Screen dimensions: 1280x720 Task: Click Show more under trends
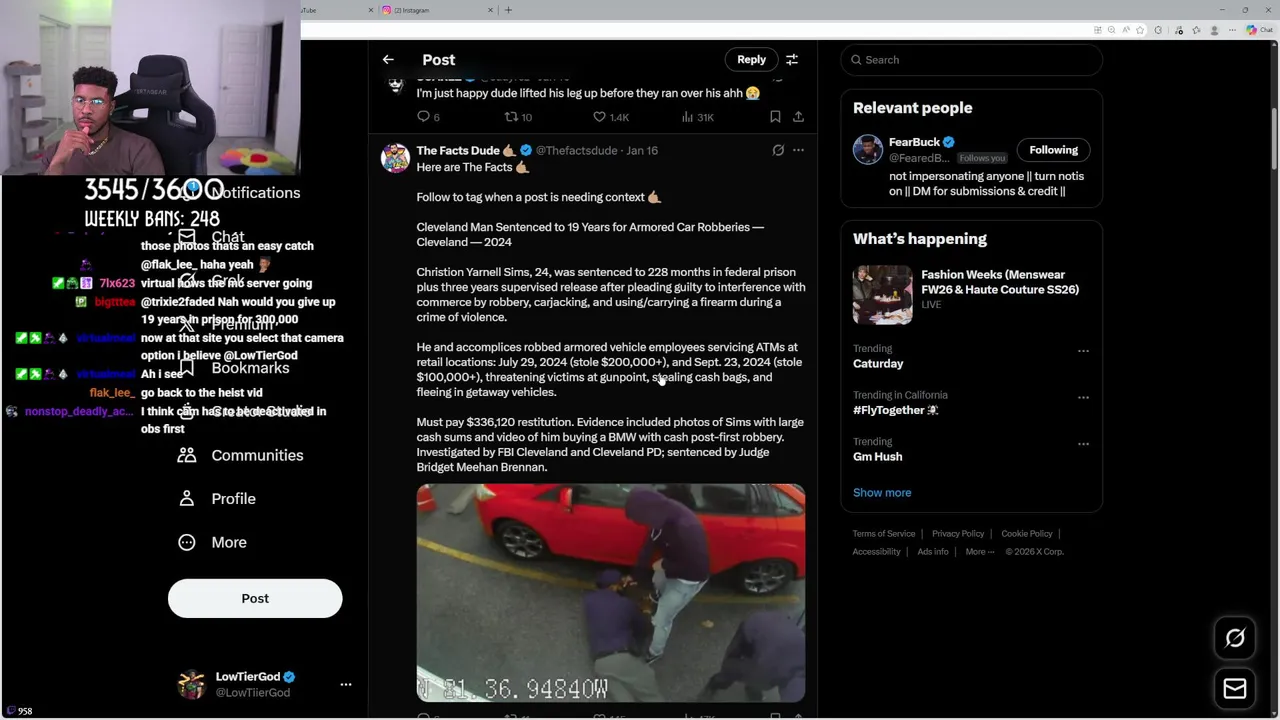tap(882, 492)
